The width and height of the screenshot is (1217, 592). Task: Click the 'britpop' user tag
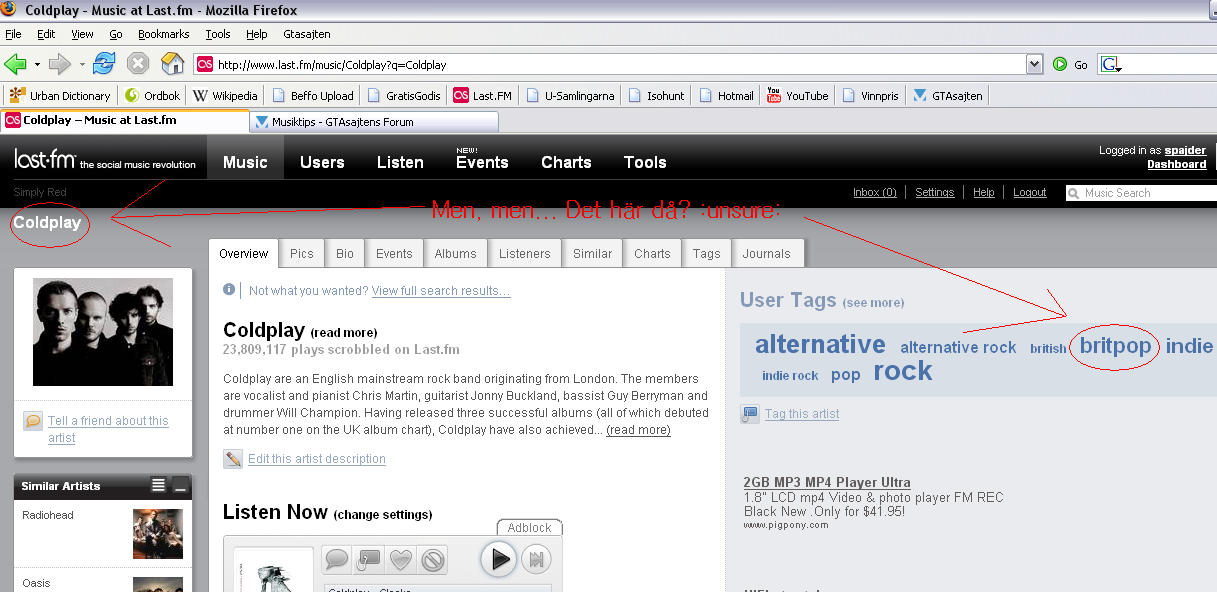[1116, 347]
